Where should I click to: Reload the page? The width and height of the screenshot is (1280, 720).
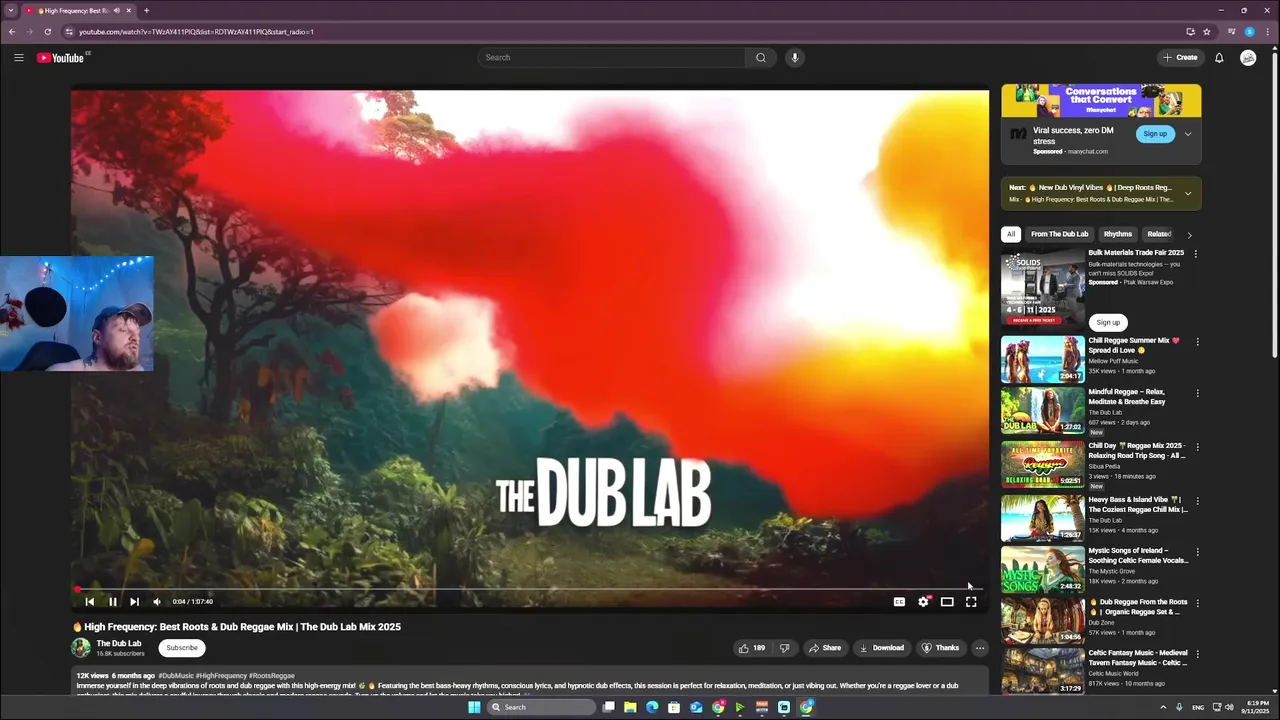(47, 31)
